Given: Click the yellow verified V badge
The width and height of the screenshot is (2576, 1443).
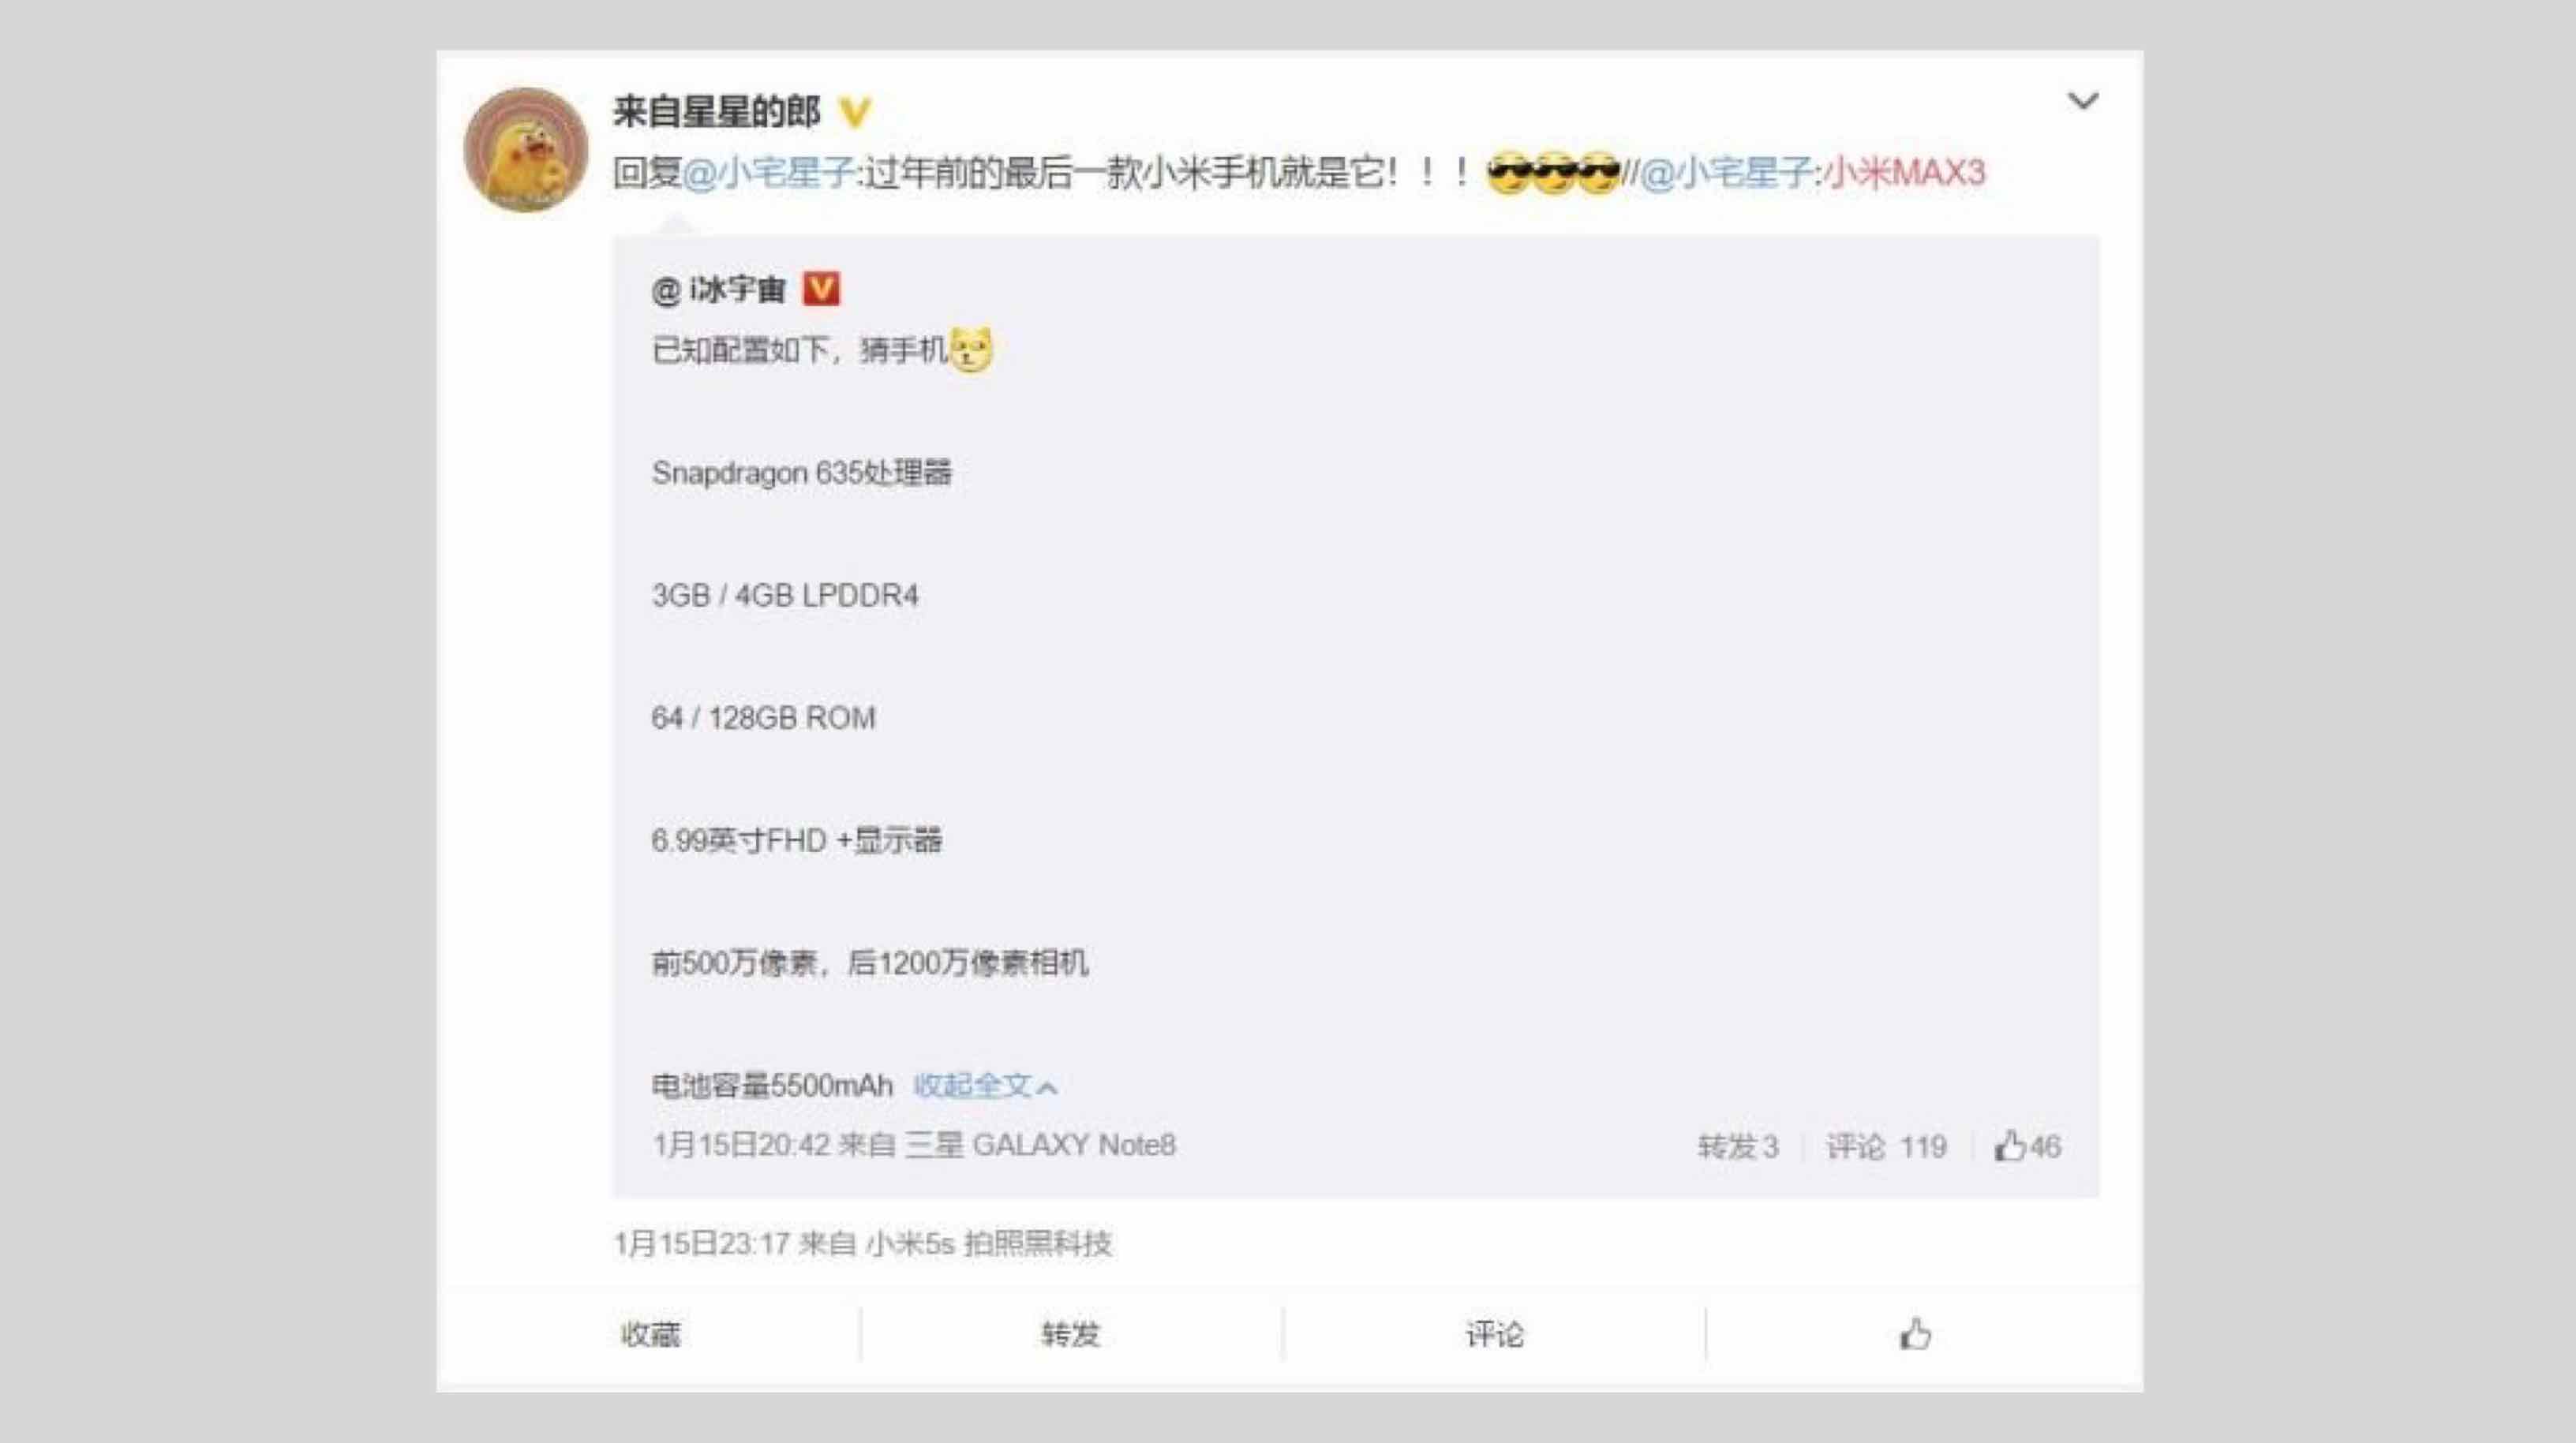Looking at the screenshot, I should [x=855, y=112].
